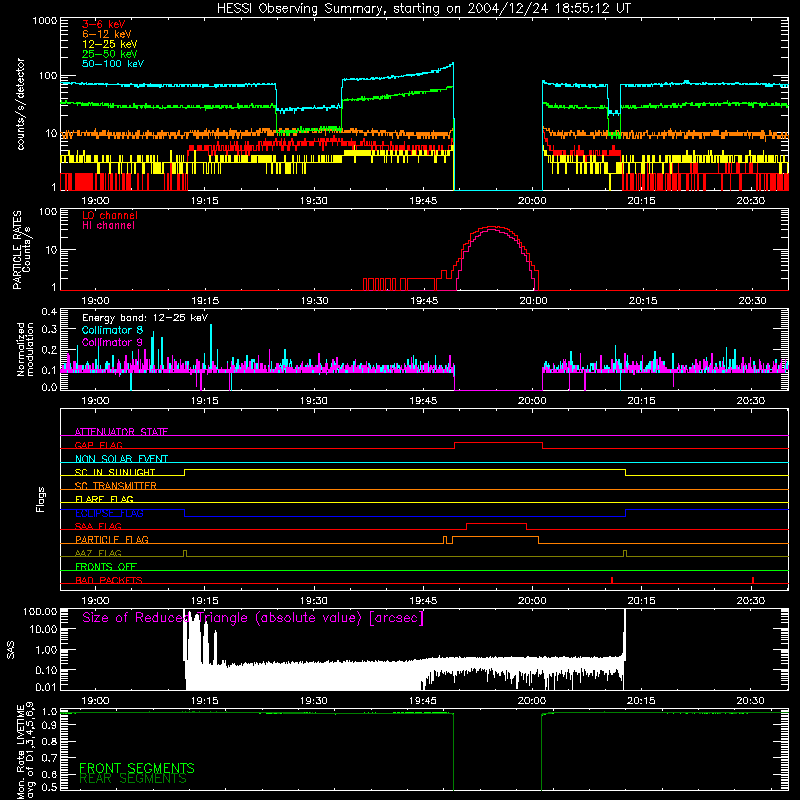
Task: Click the BAD_PACKETS spike near 20:30
Action: (753, 580)
